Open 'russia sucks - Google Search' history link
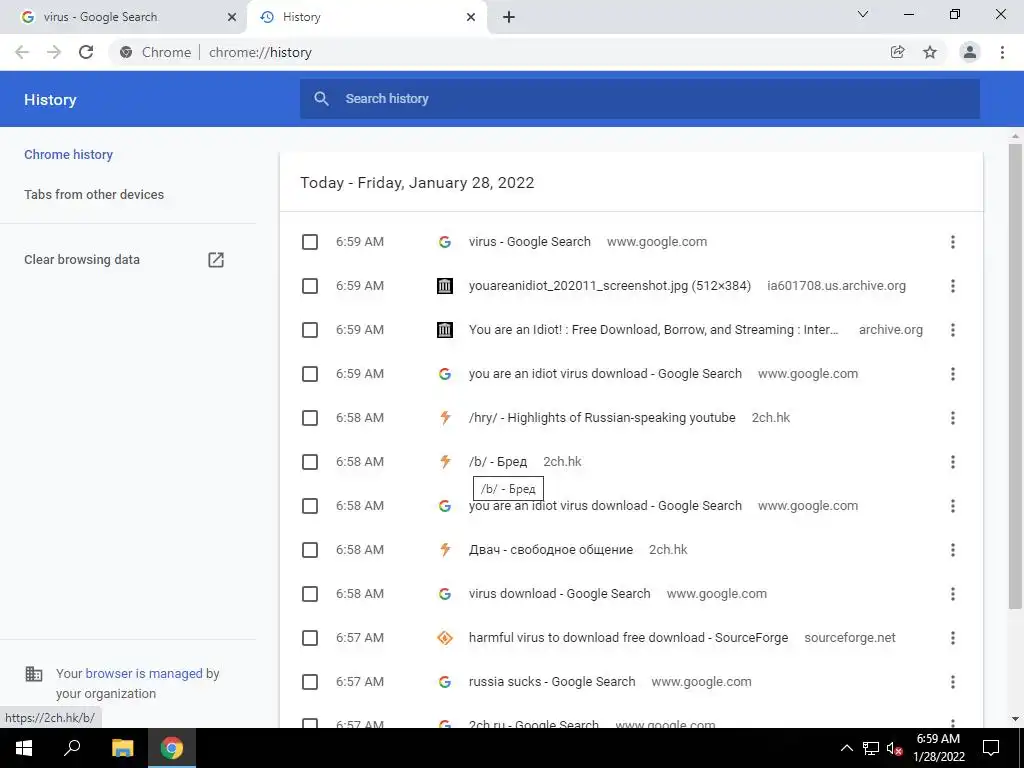Image resolution: width=1024 pixels, height=768 pixels. (552, 682)
